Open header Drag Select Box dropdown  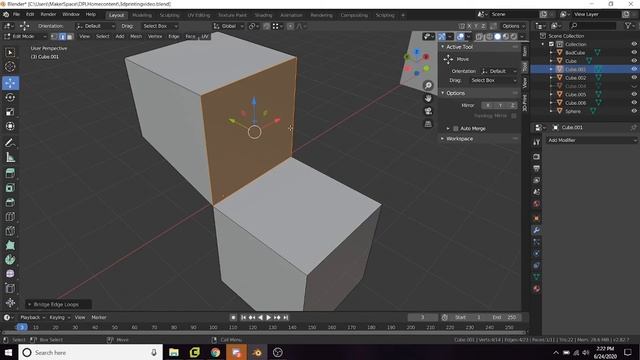[x=160, y=26]
